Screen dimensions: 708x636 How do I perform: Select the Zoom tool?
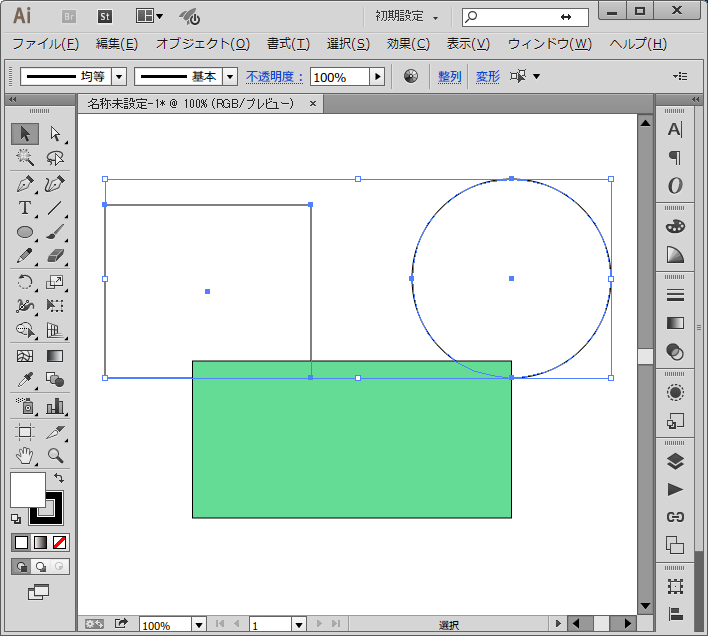click(x=55, y=456)
